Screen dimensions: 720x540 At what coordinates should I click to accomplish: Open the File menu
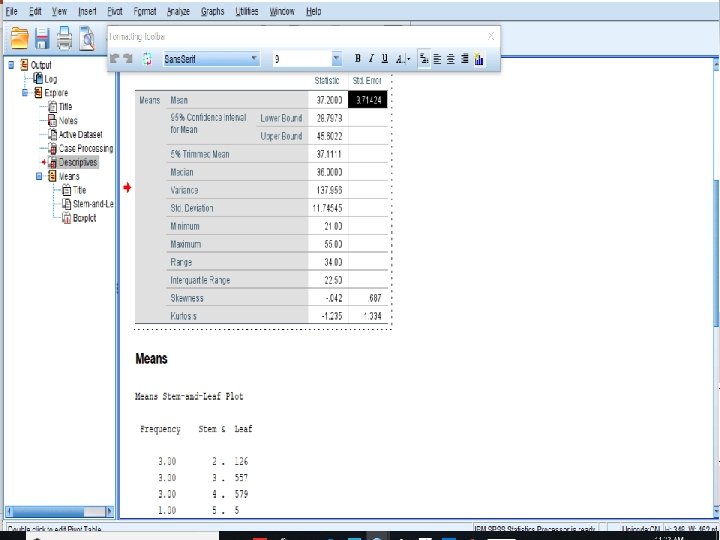(11, 11)
